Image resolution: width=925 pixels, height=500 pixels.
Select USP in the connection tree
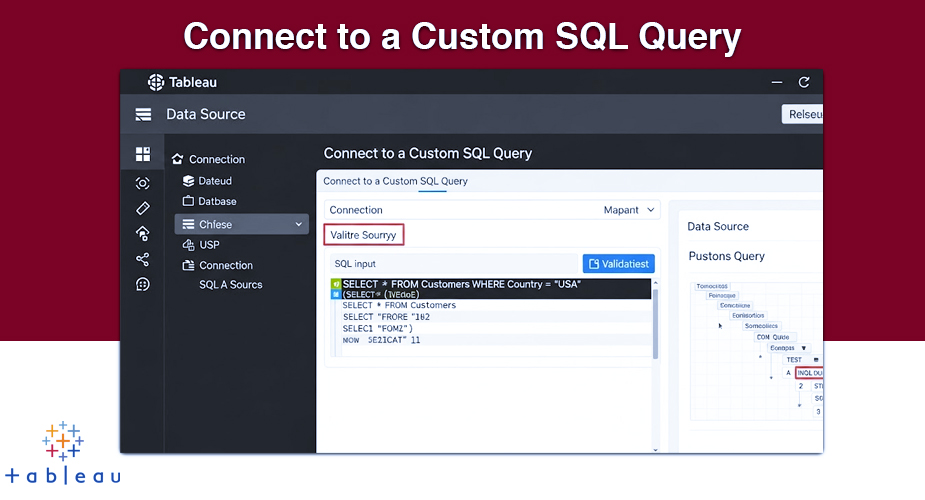209,245
